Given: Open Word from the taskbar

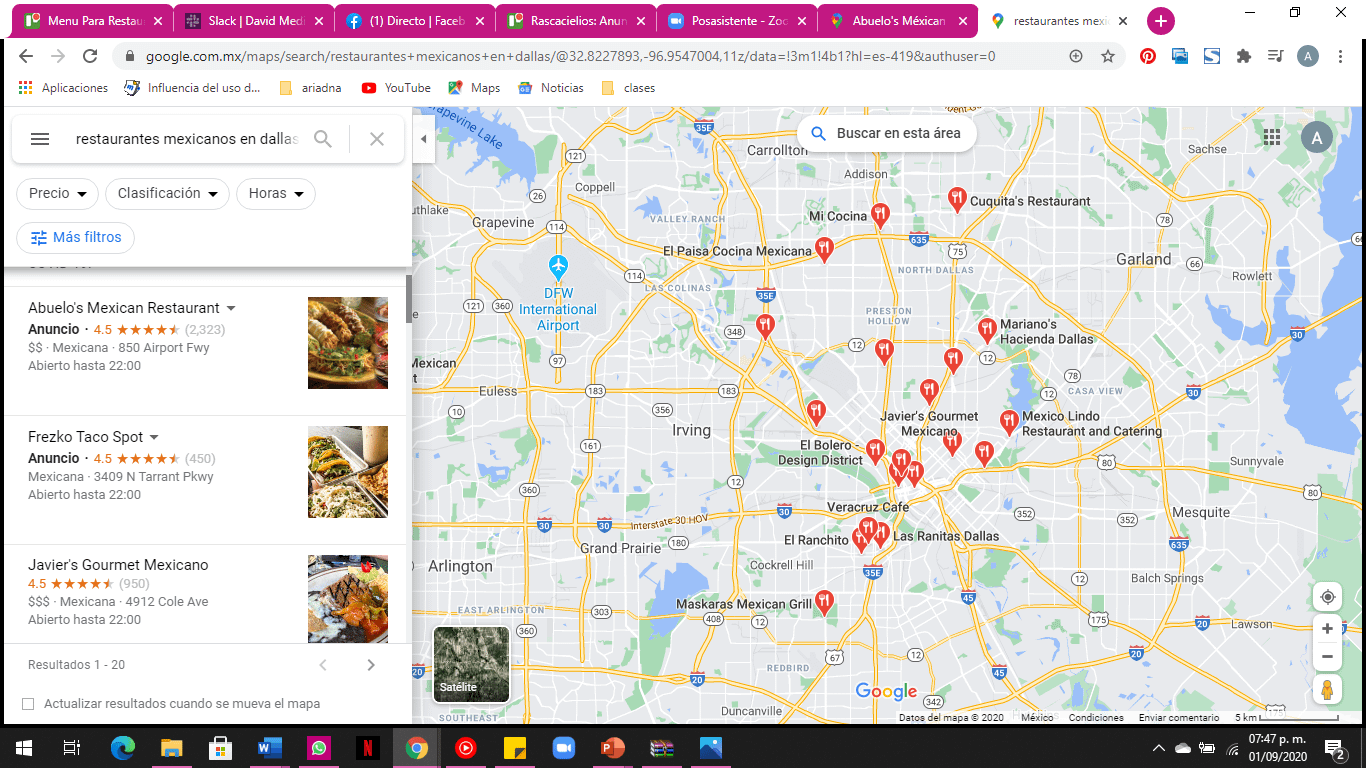Looking at the screenshot, I should point(270,747).
